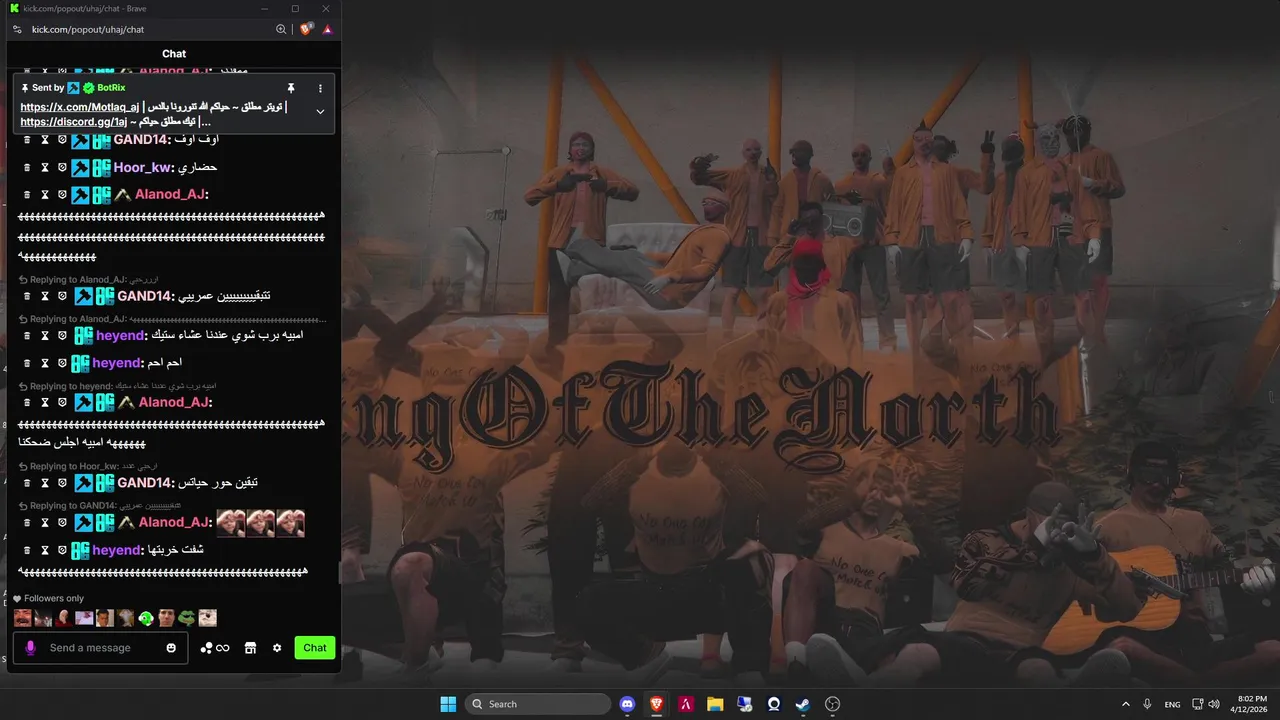1280x720 pixels.
Task: Open Discord from the taskbar
Action: tap(627, 704)
